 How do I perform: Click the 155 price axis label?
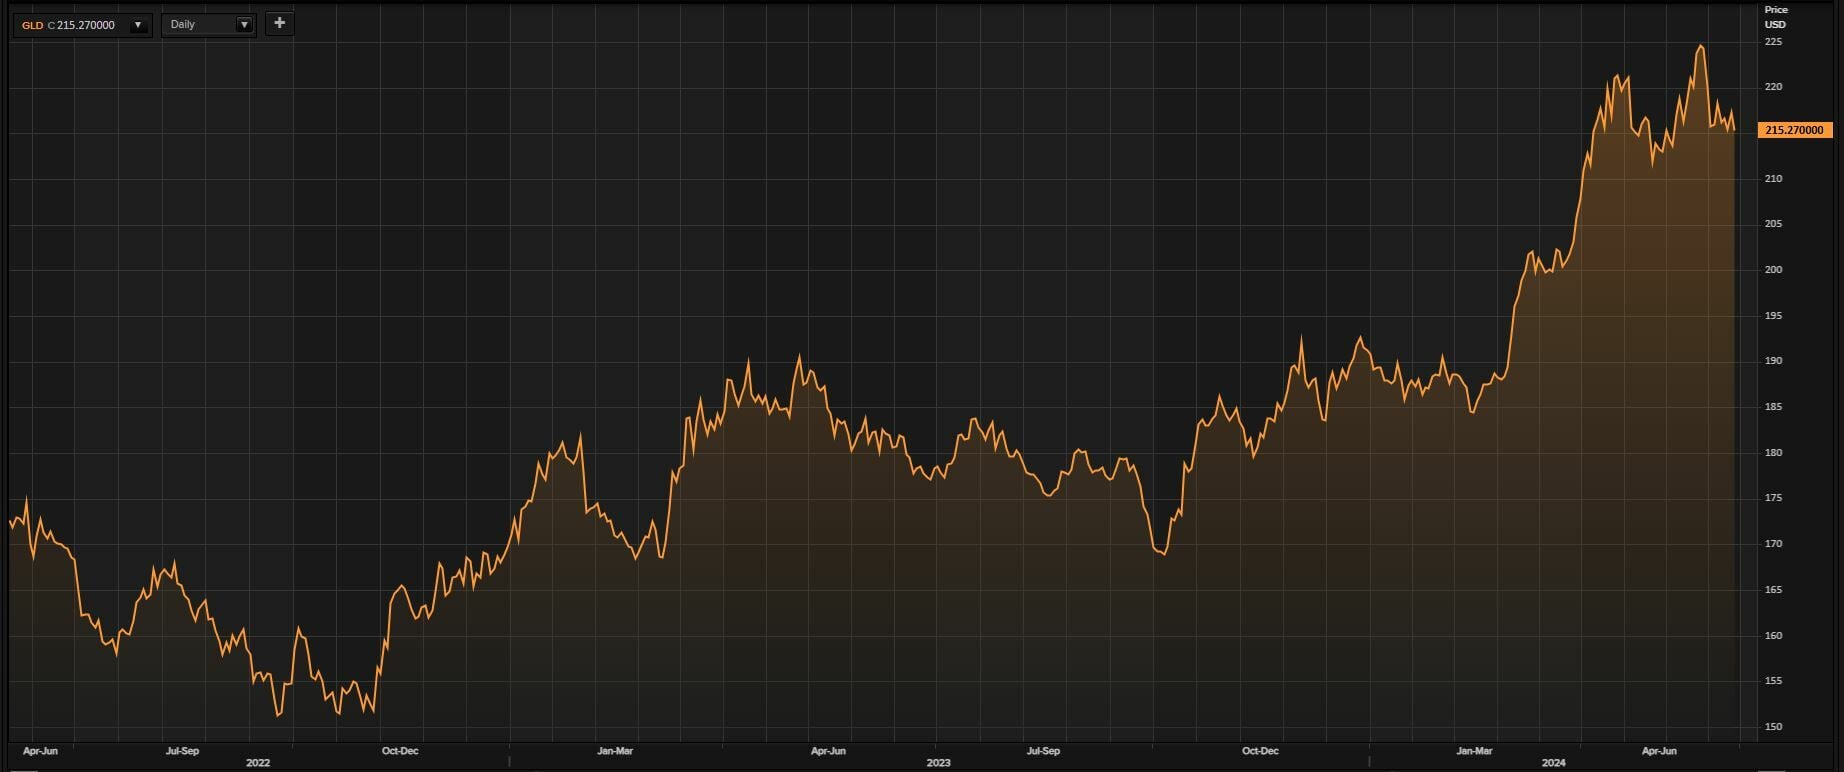click(1773, 681)
